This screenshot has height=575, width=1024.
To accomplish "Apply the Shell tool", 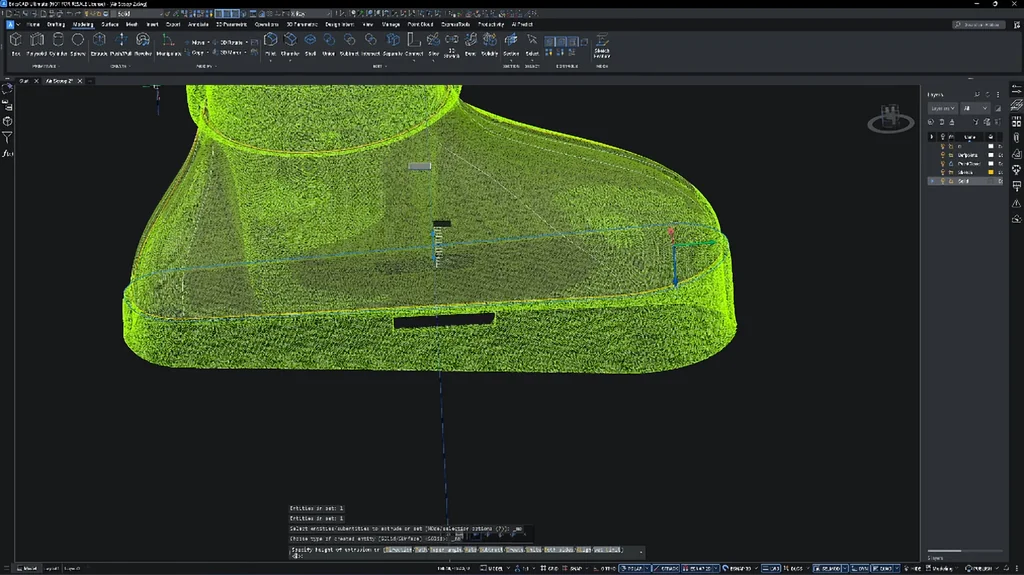I will tap(310, 44).
